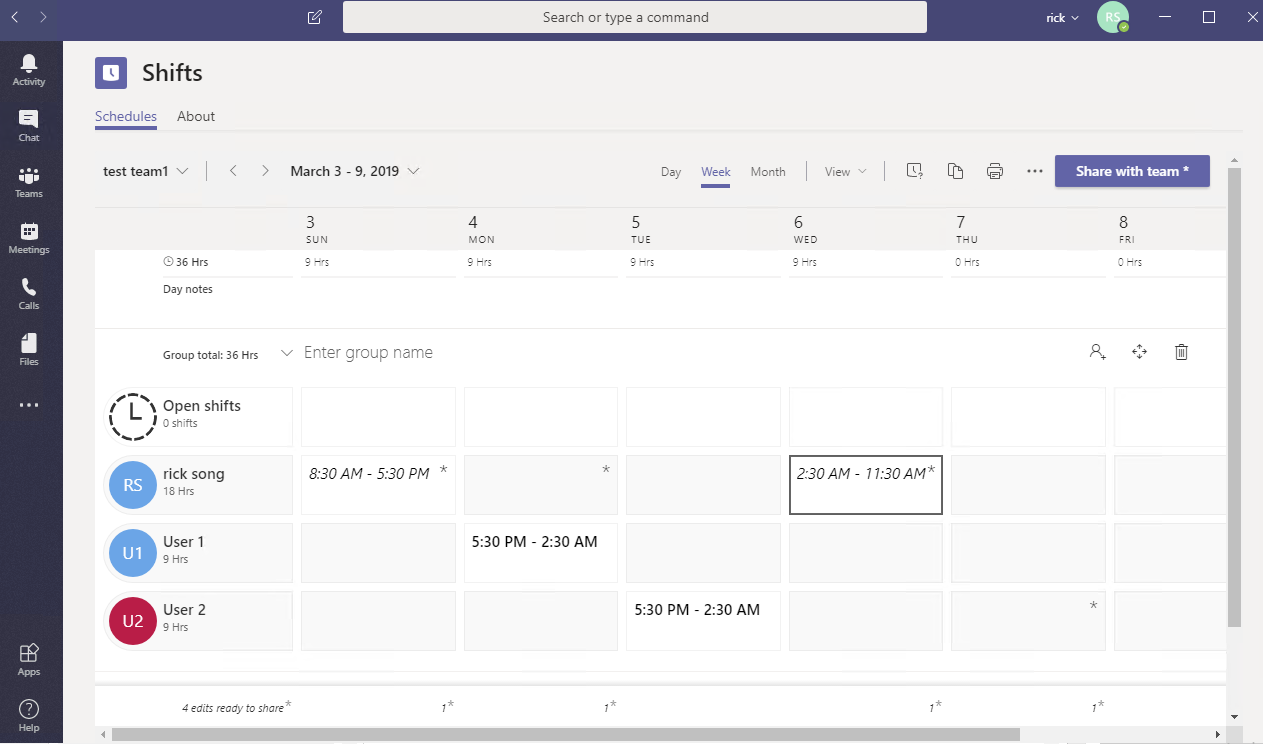Click the Enter group name field
1263x744 pixels.
370,352
